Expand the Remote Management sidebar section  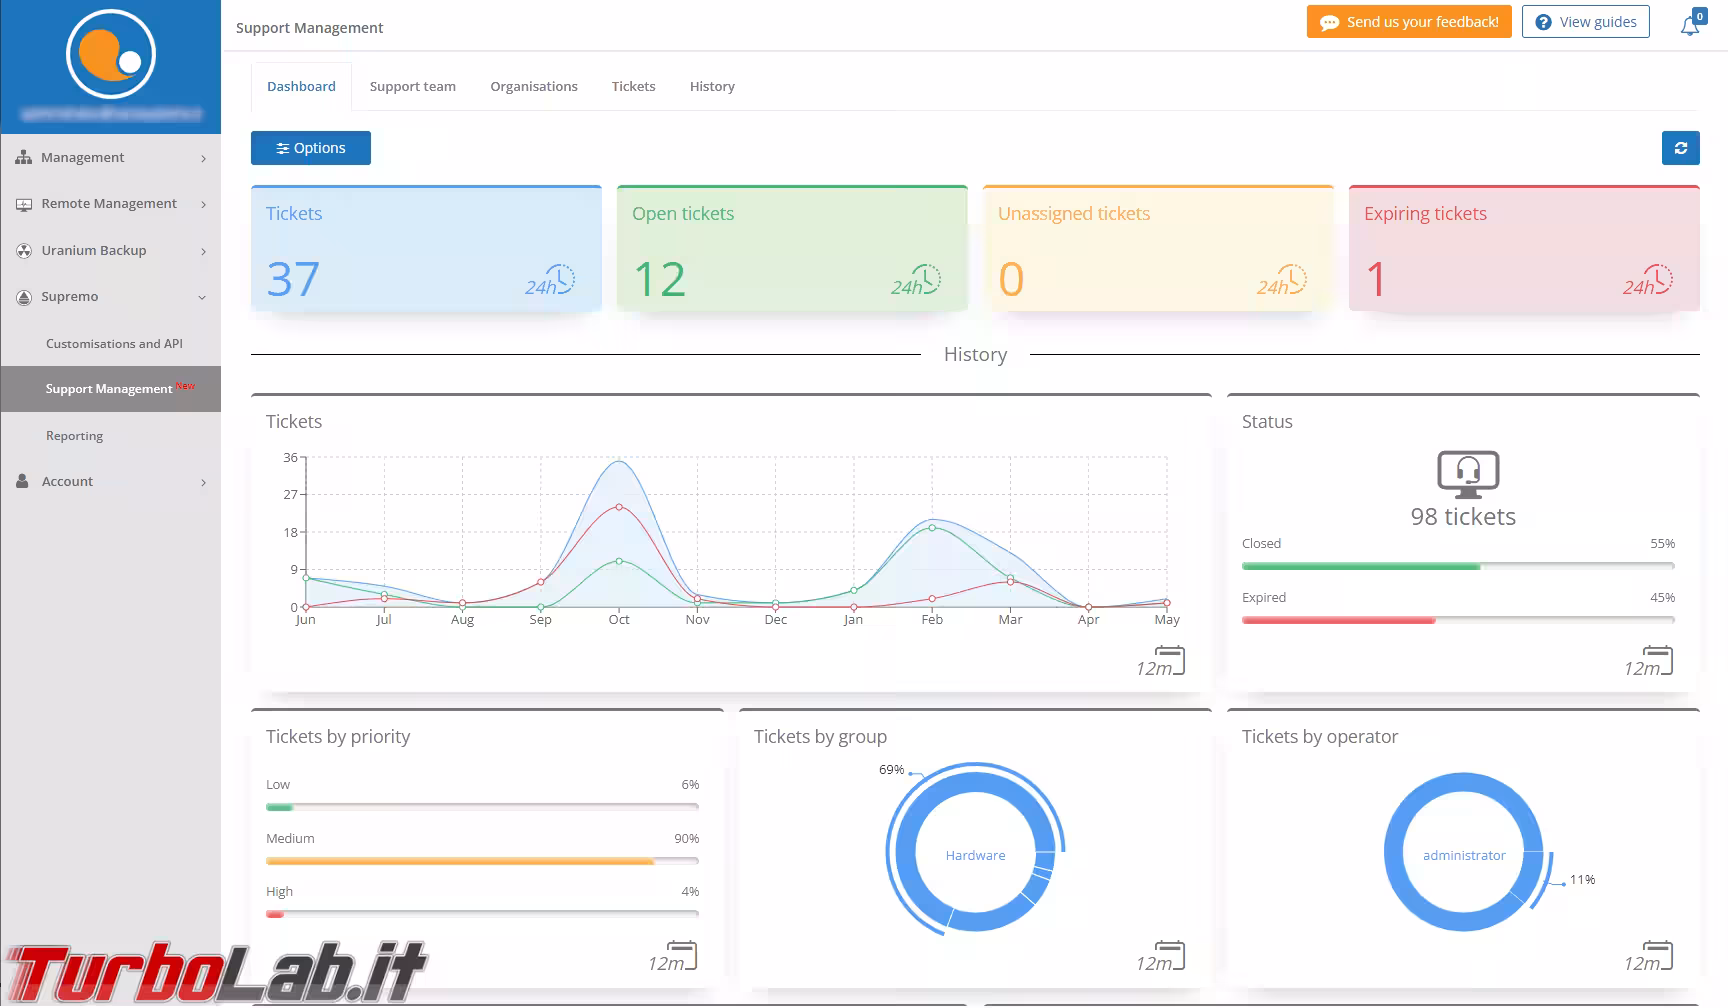(x=110, y=204)
